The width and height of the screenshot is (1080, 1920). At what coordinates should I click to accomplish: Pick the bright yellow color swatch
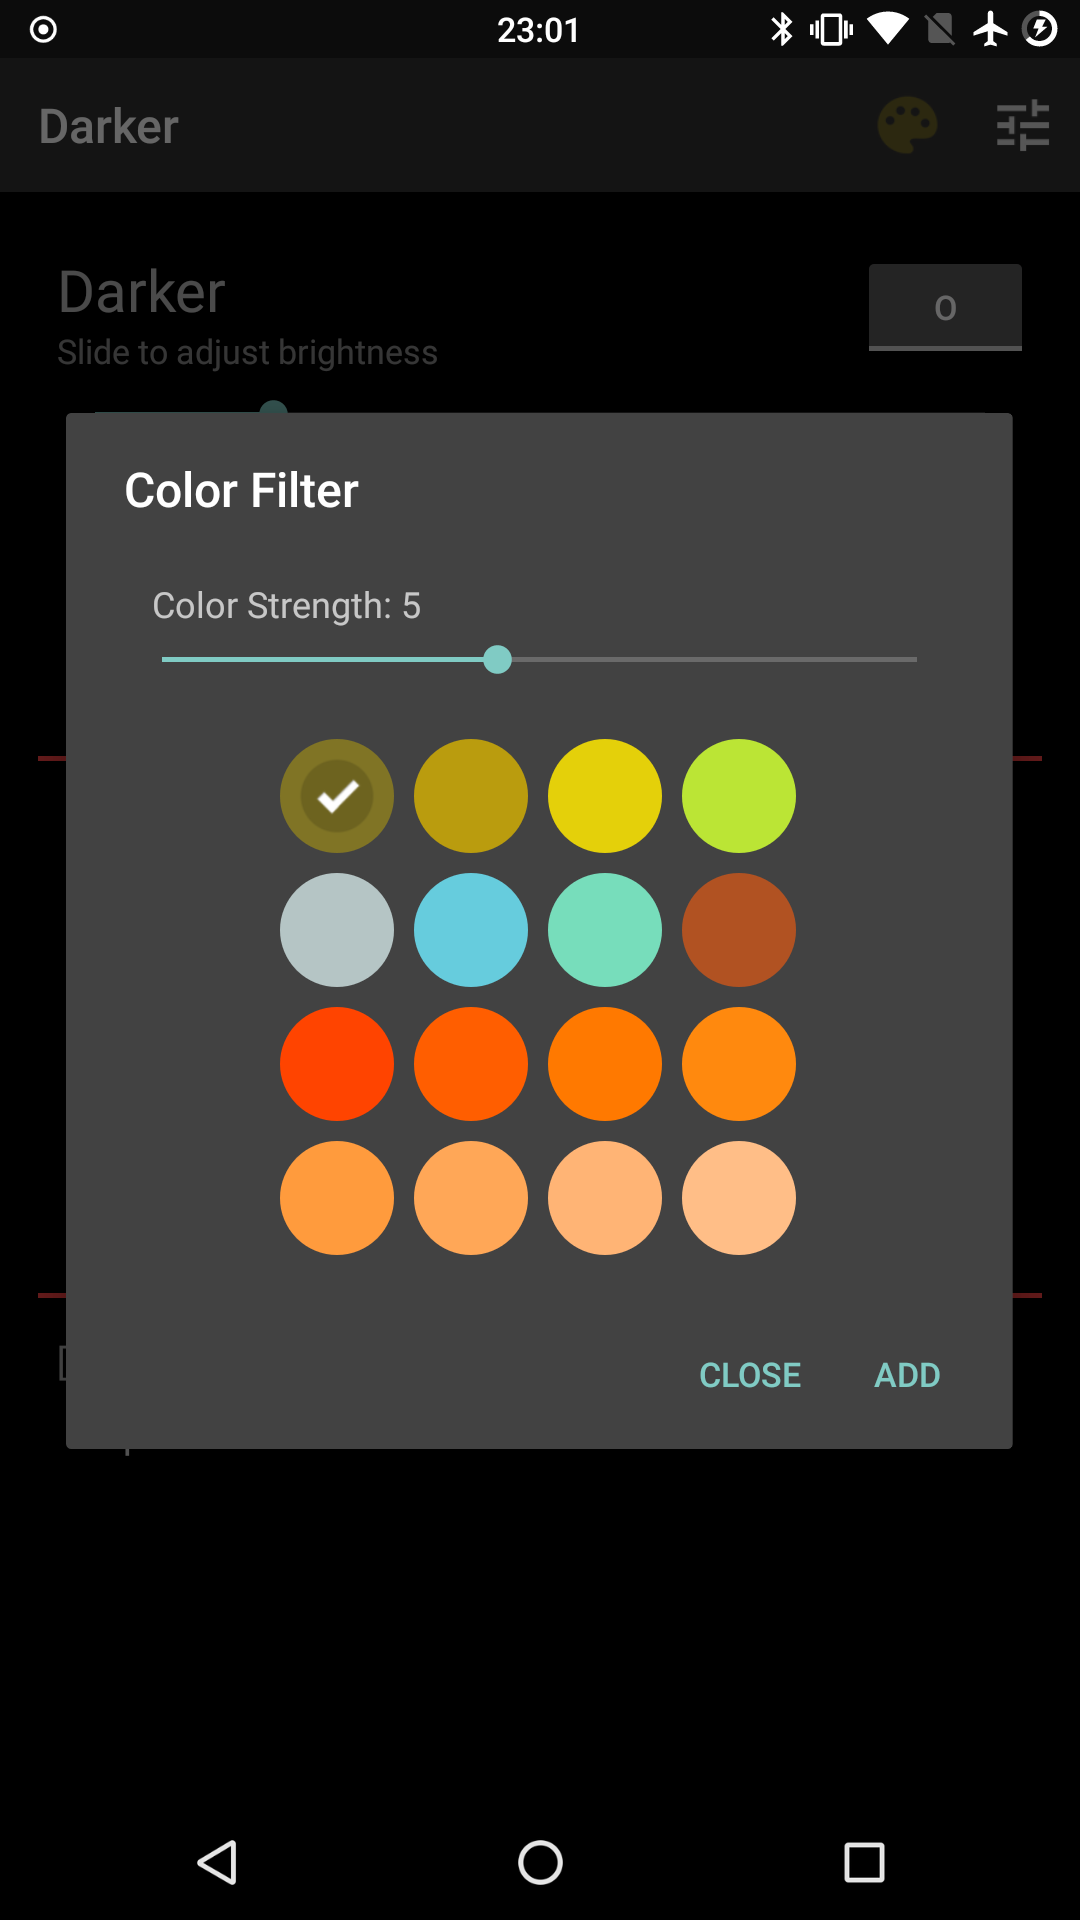click(605, 796)
